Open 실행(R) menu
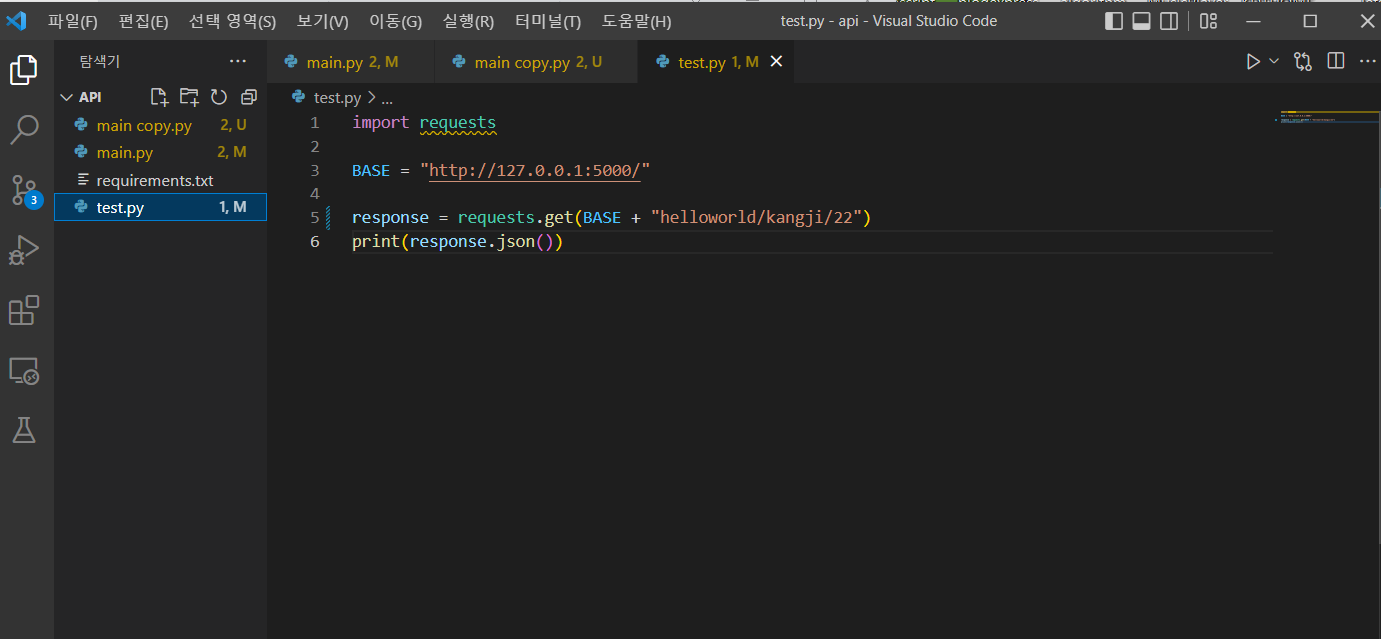This screenshot has width=1381, height=639. pyautogui.click(x=468, y=21)
